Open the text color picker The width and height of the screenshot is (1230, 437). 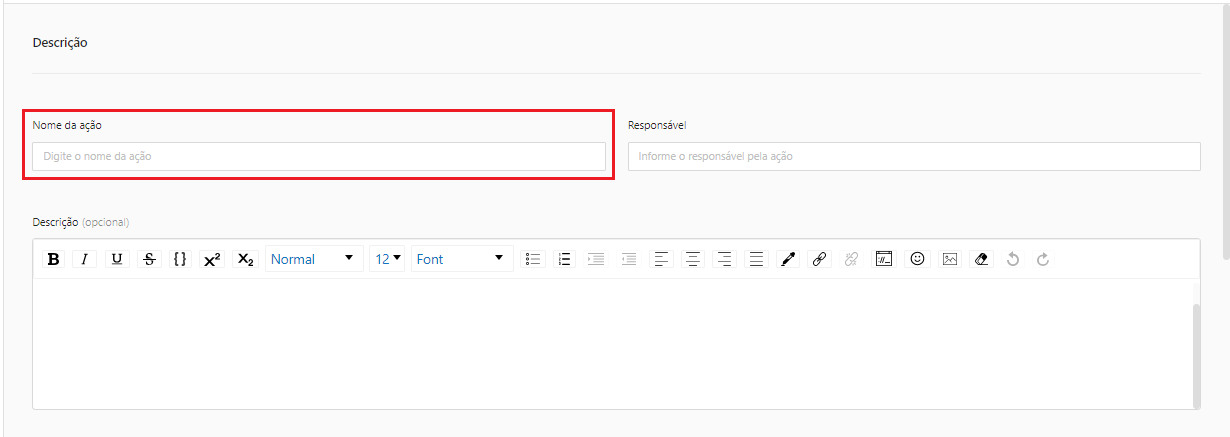click(x=788, y=259)
